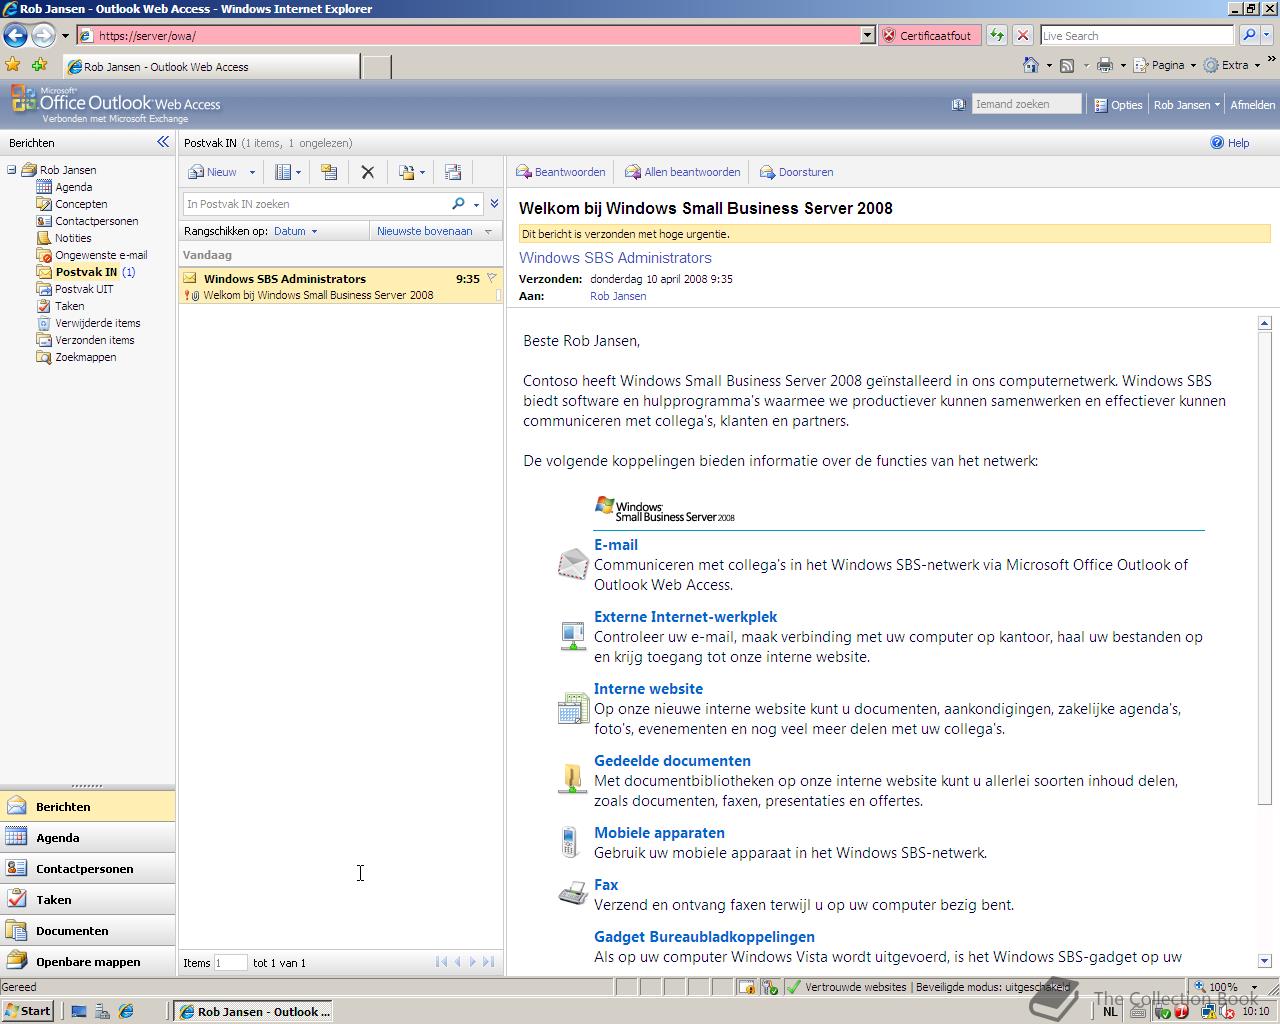Switch to Contactpersonen module tab
The width and height of the screenshot is (1280, 1024).
click(87, 869)
